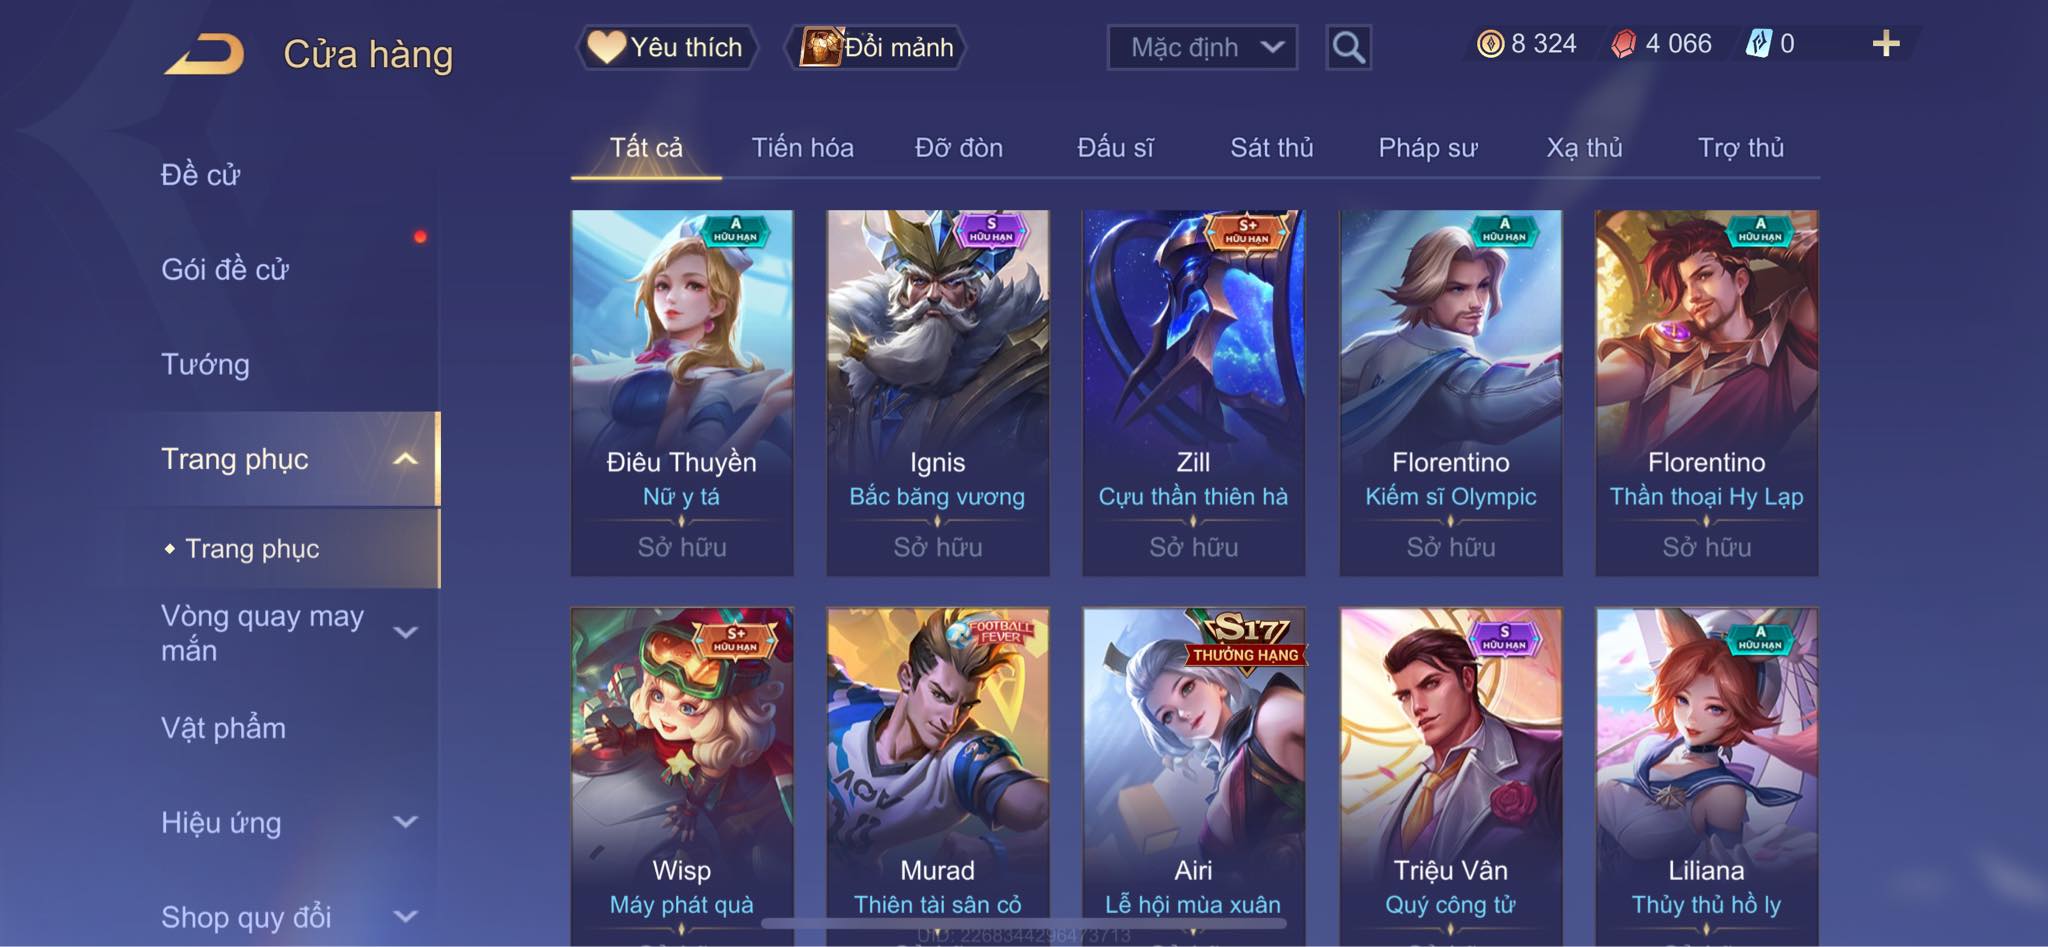Go to Tướng in the sidebar
The image size is (2048, 947).
pos(205,364)
